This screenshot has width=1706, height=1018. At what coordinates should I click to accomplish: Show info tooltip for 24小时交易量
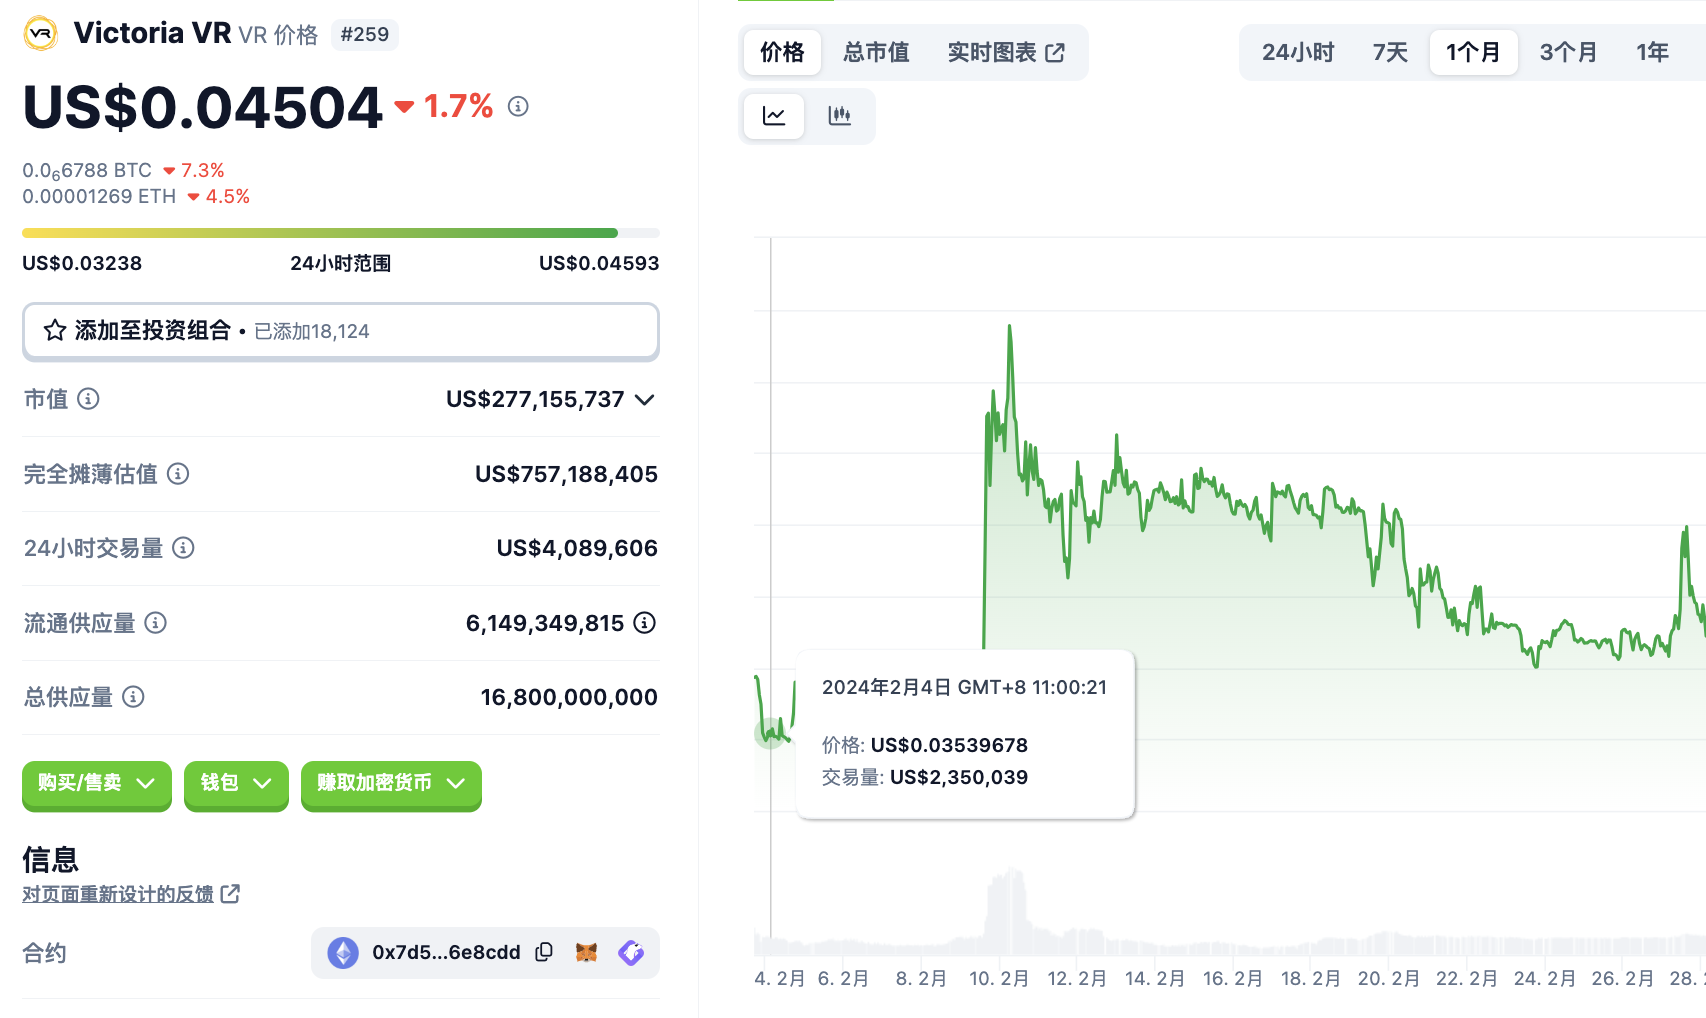(x=183, y=548)
